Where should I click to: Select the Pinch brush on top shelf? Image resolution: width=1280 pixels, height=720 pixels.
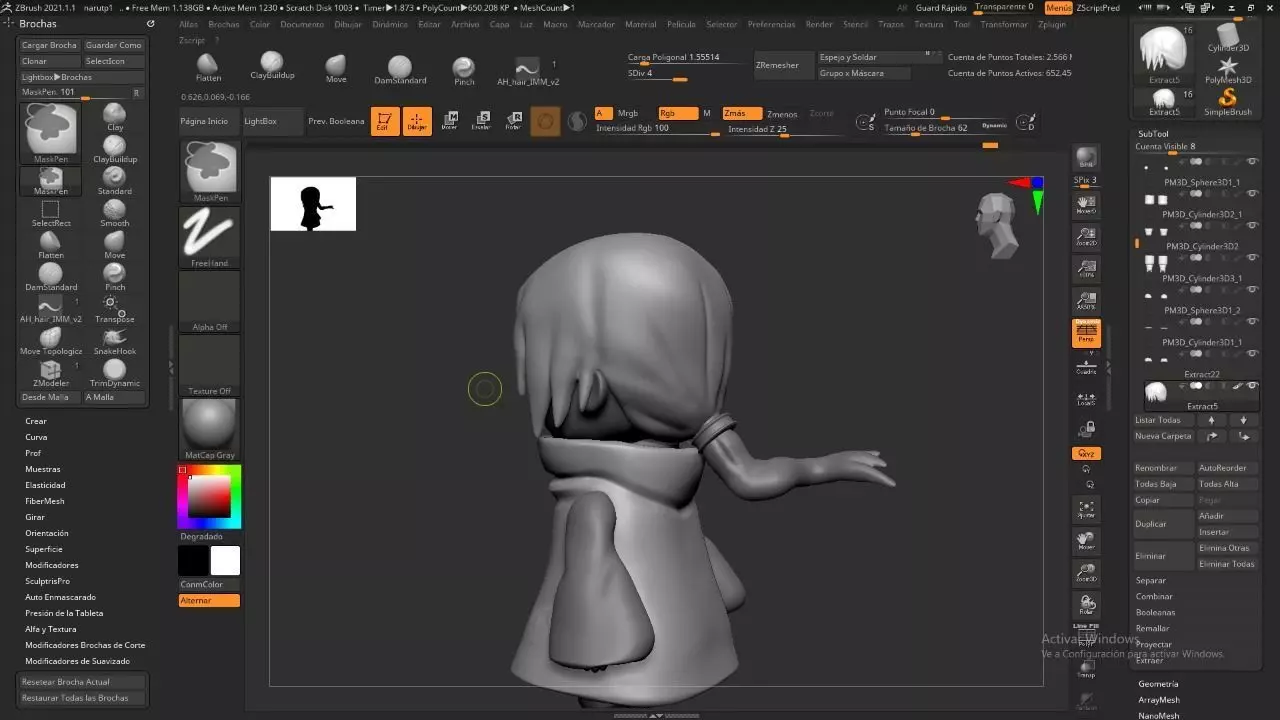(x=464, y=70)
